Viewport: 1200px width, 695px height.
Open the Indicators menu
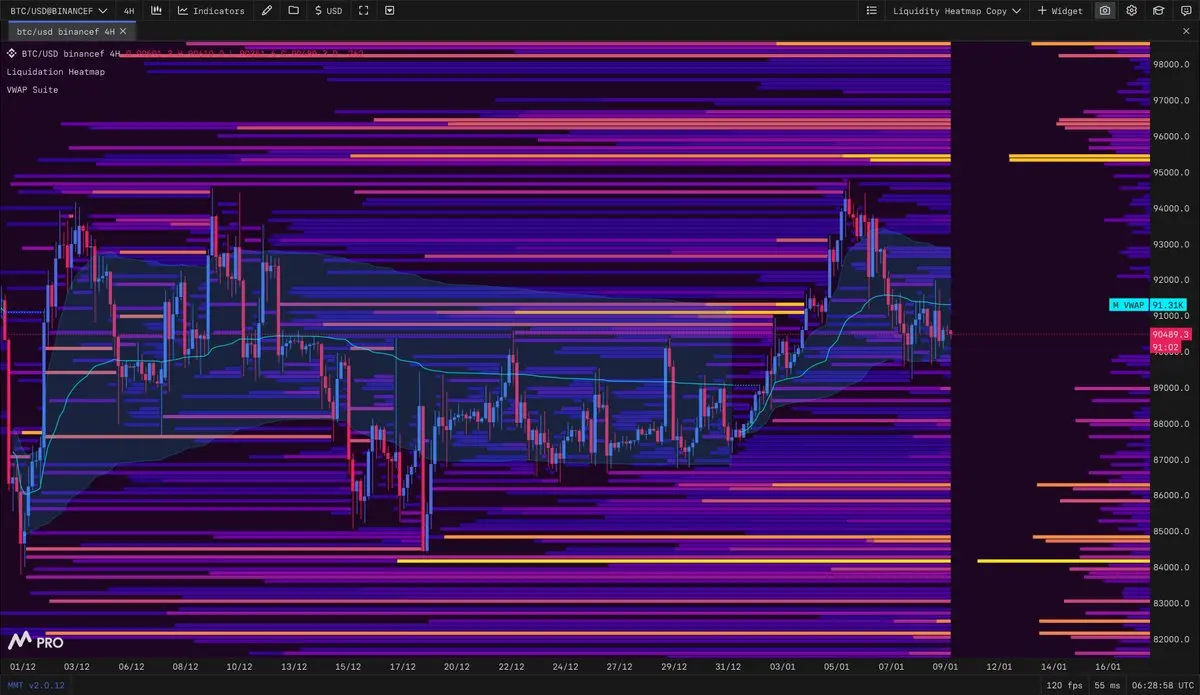(211, 10)
